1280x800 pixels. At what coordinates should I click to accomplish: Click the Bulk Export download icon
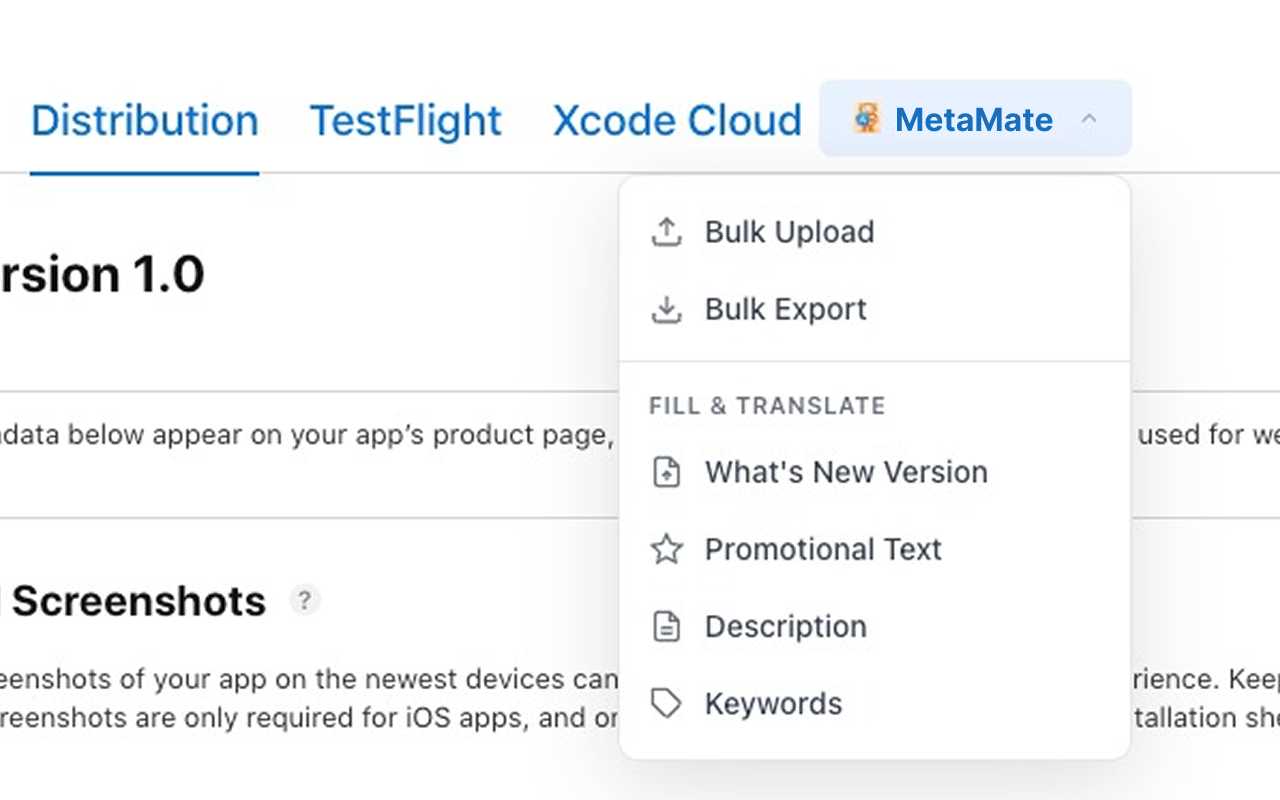click(666, 310)
